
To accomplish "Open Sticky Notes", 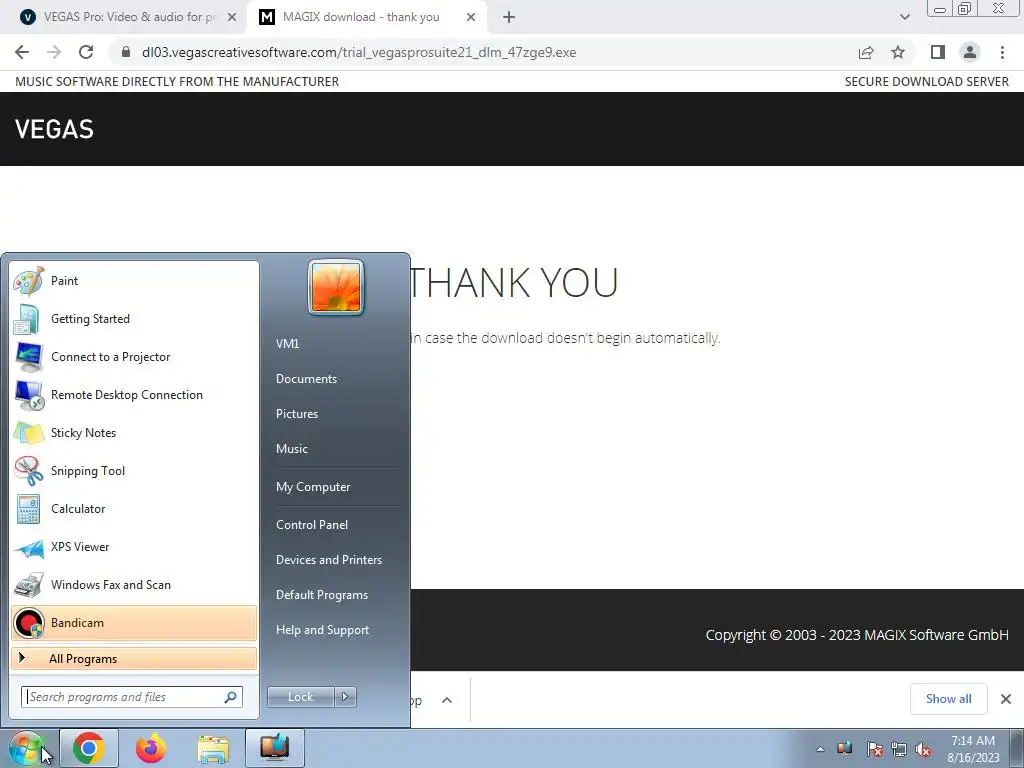I will click(x=134, y=432).
